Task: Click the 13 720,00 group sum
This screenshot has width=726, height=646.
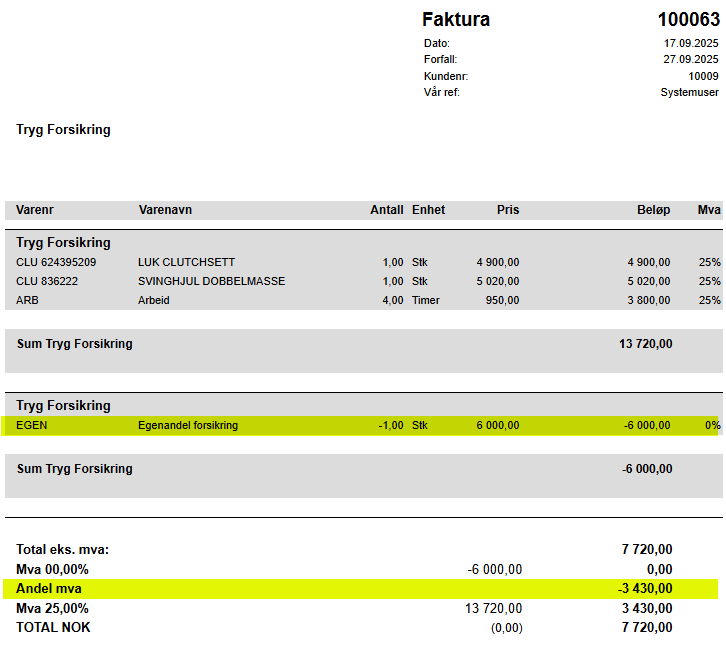Action: pos(645,344)
